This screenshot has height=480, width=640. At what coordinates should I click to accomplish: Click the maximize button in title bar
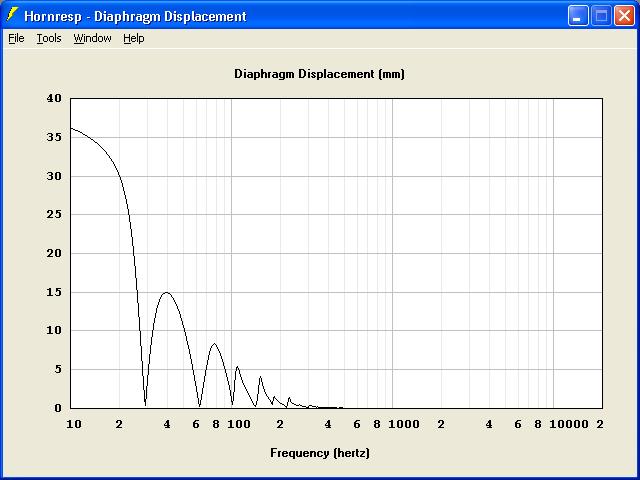(601, 16)
